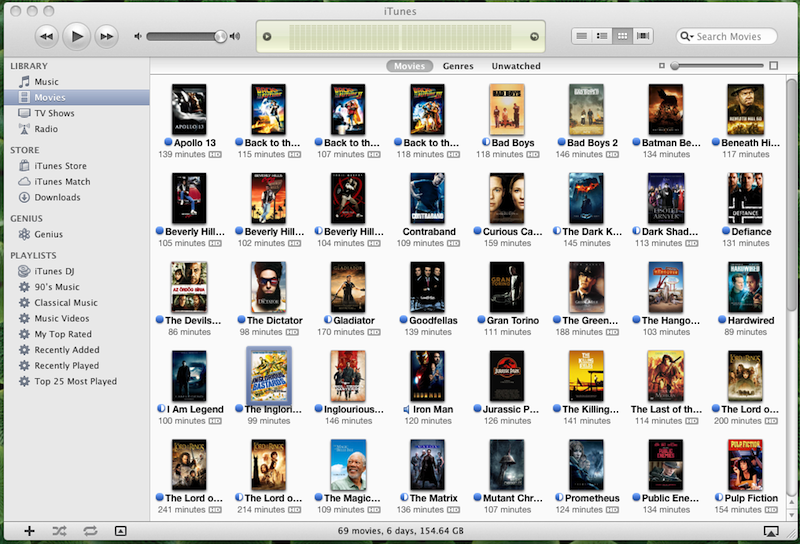Switch to Cover Flow view icon
Viewport: 800px width, 544px height.
coord(643,36)
